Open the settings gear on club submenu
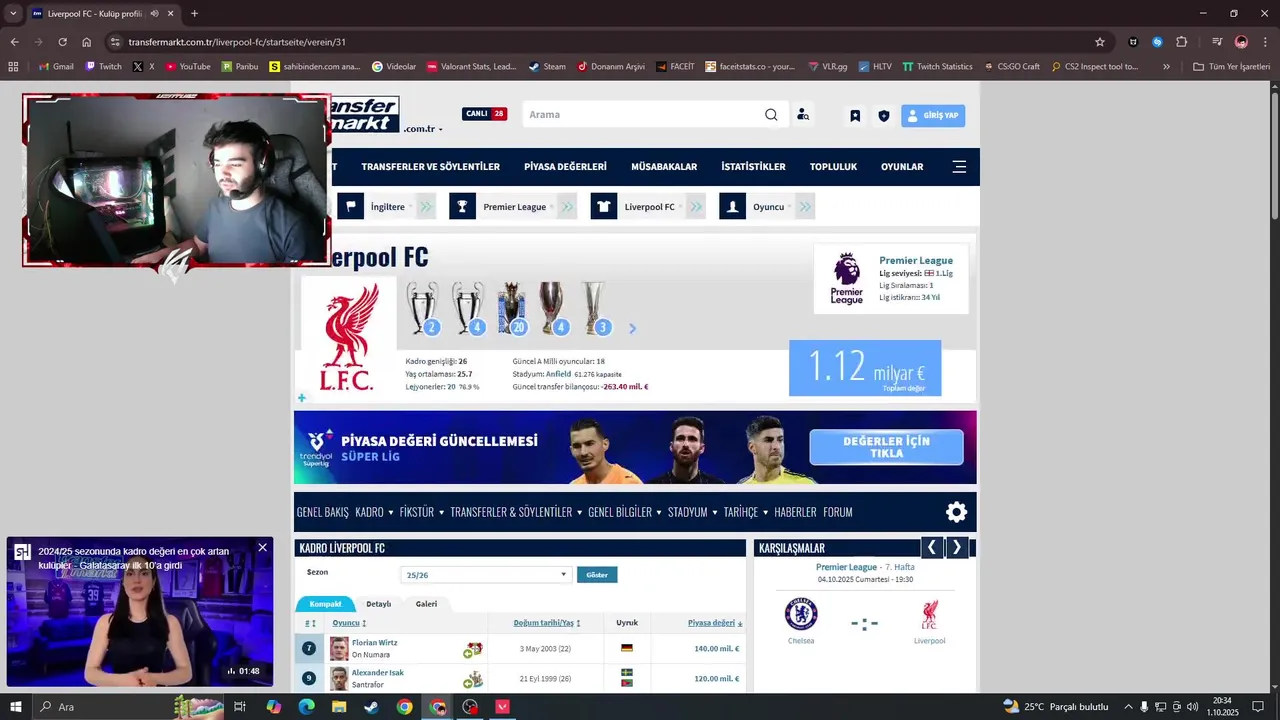Viewport: 1280px width, 720px height. pos(956,512)
